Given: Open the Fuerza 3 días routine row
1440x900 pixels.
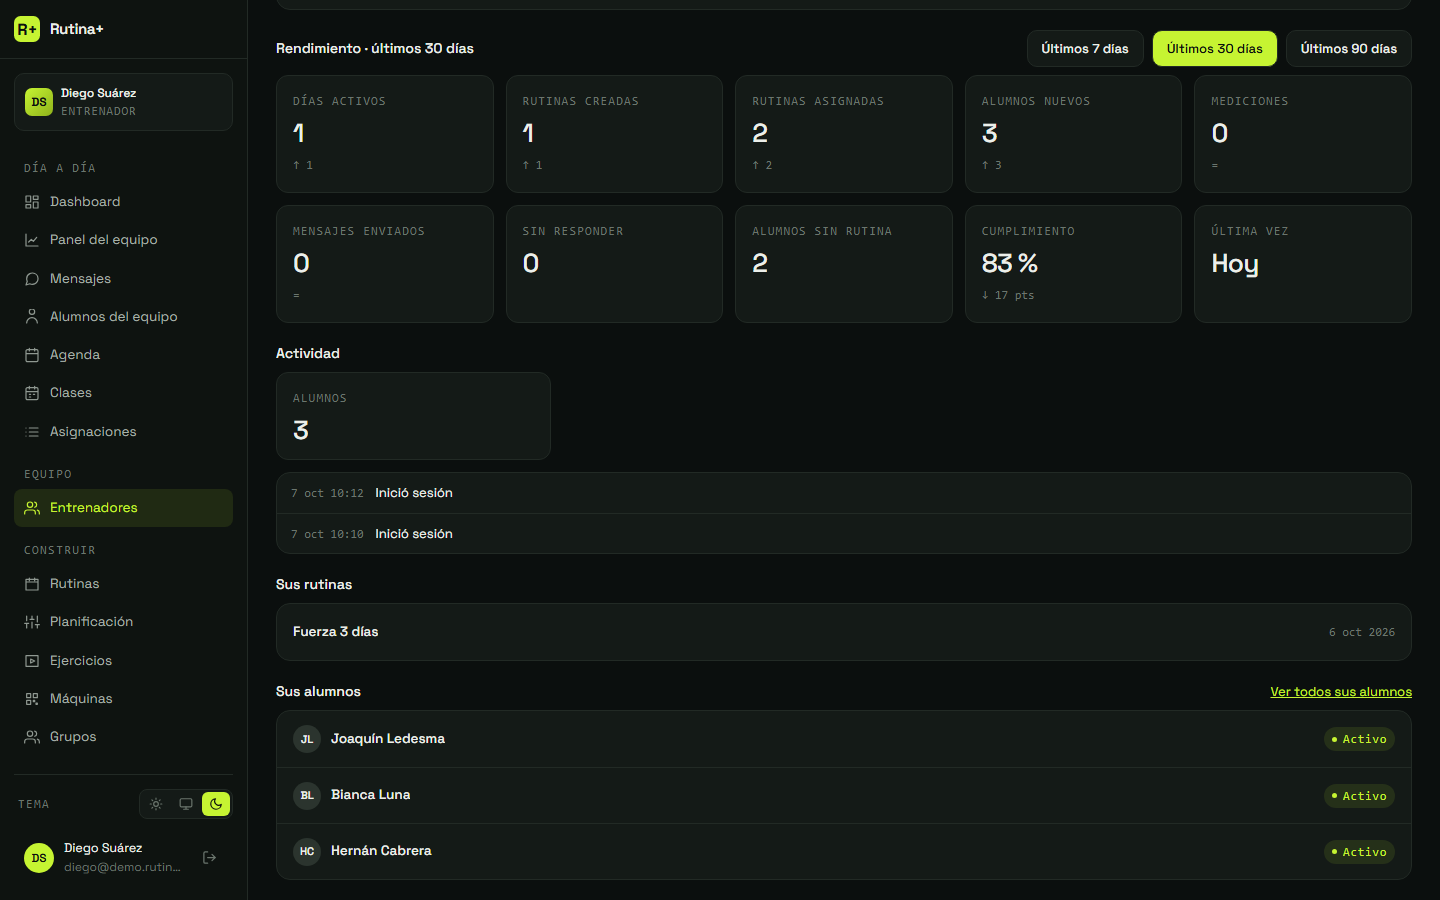Looking at the screenshot, I should [x=844, y=632].
